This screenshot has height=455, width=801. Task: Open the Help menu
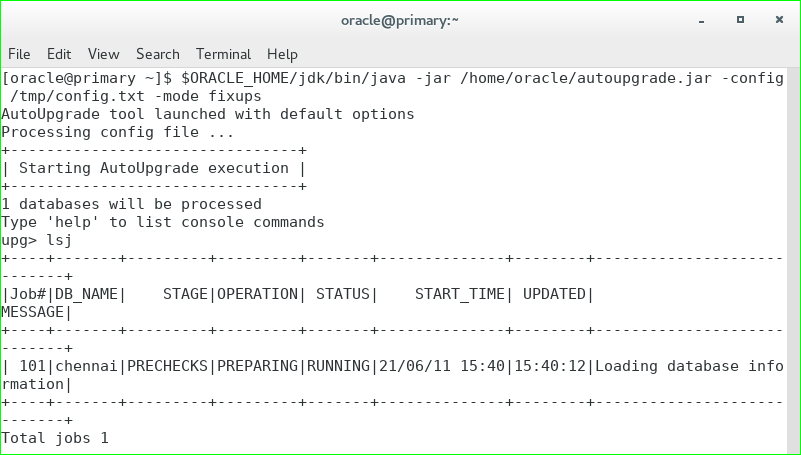tap(282, 54)
